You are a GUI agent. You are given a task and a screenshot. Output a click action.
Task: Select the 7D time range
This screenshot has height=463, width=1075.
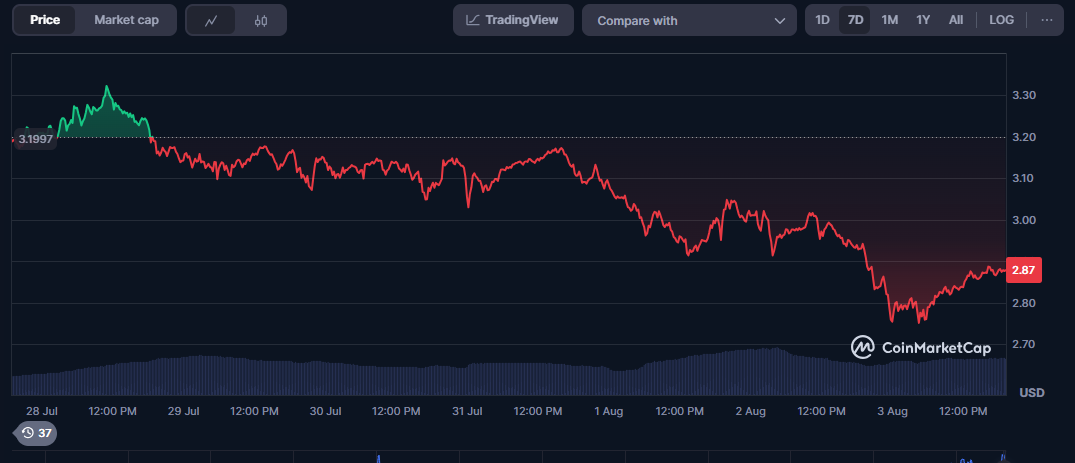point(855,20)
